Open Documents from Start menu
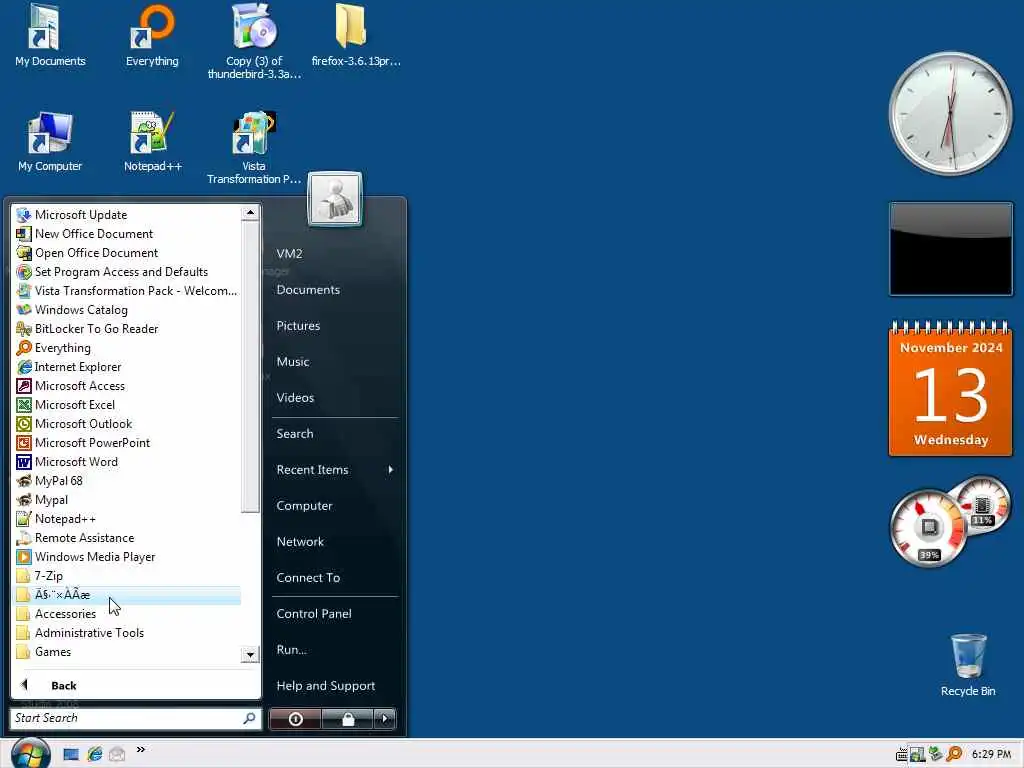The width and height of the screenshot is (1024, 768). 308,289
